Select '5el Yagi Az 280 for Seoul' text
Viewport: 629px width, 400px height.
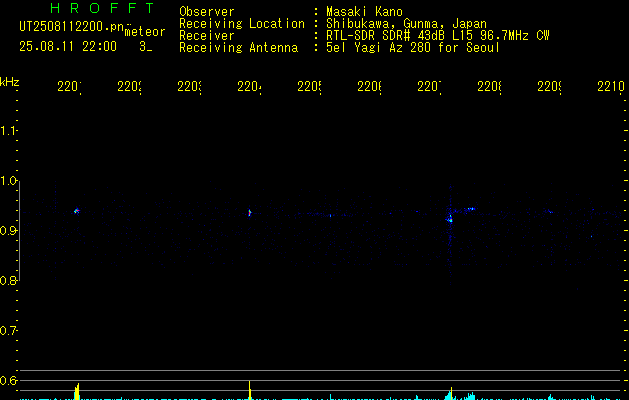413,48
